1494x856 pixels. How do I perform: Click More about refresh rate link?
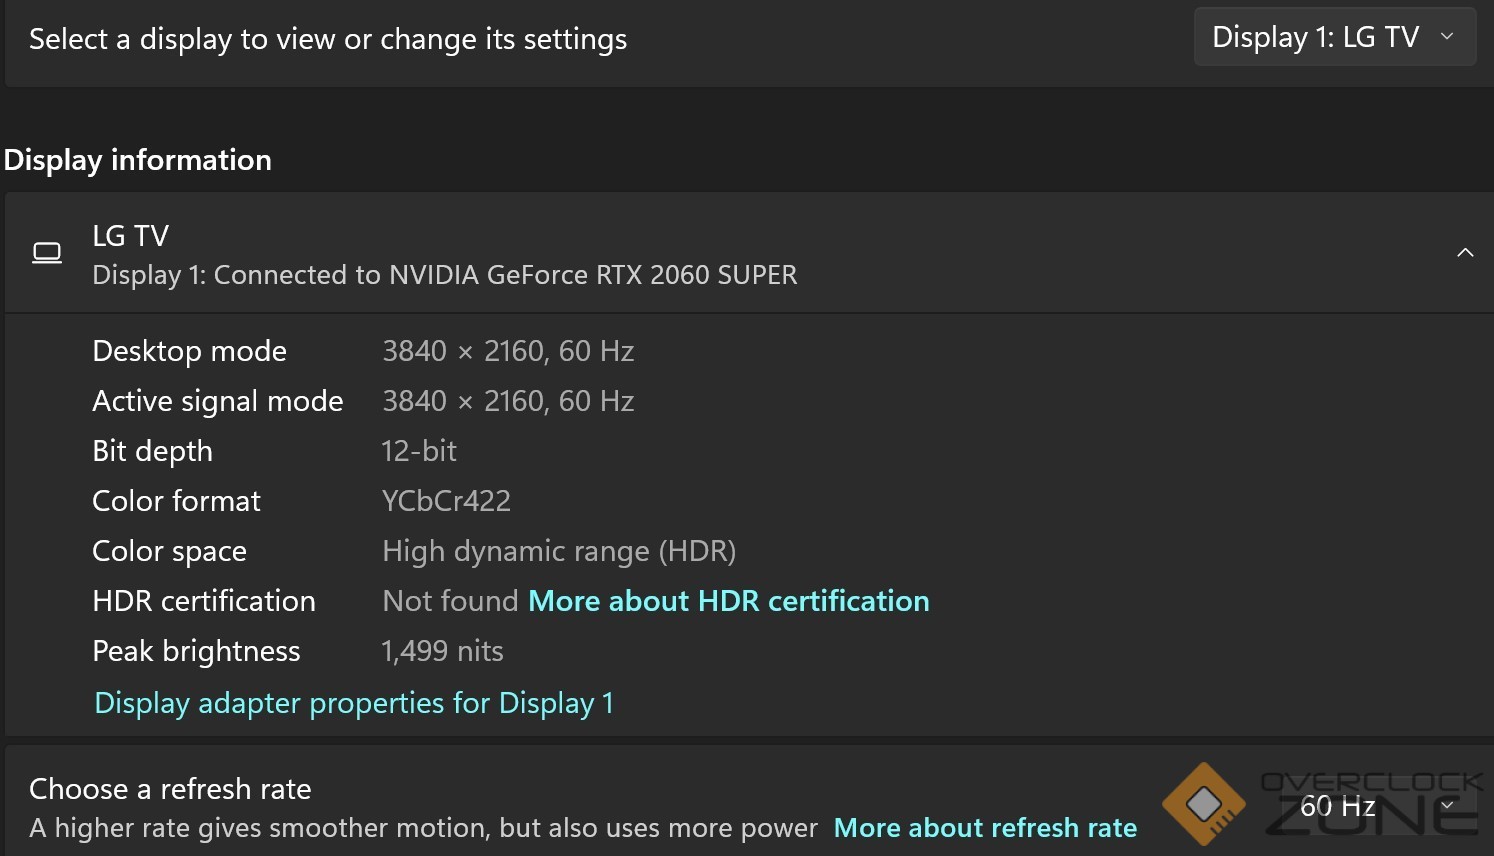[x=985, y=828]
